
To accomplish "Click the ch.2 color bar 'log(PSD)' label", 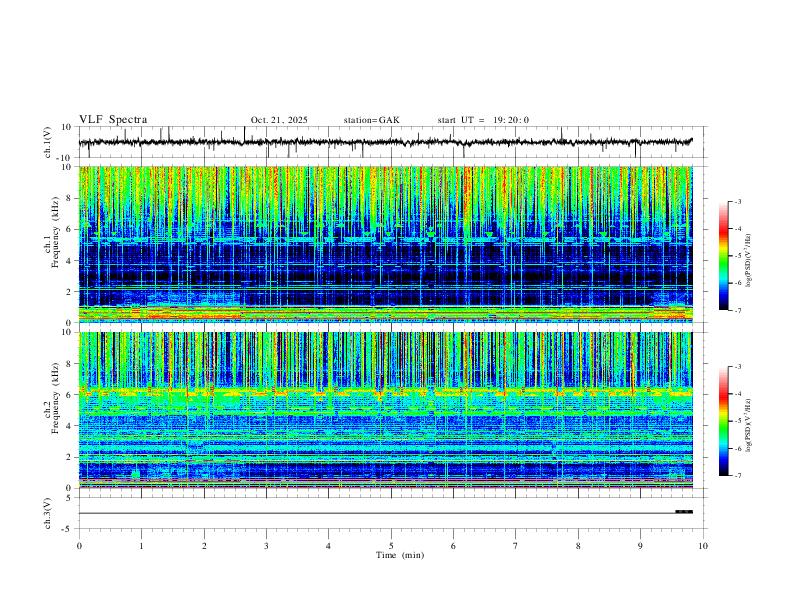I will [x=749, y=426].
